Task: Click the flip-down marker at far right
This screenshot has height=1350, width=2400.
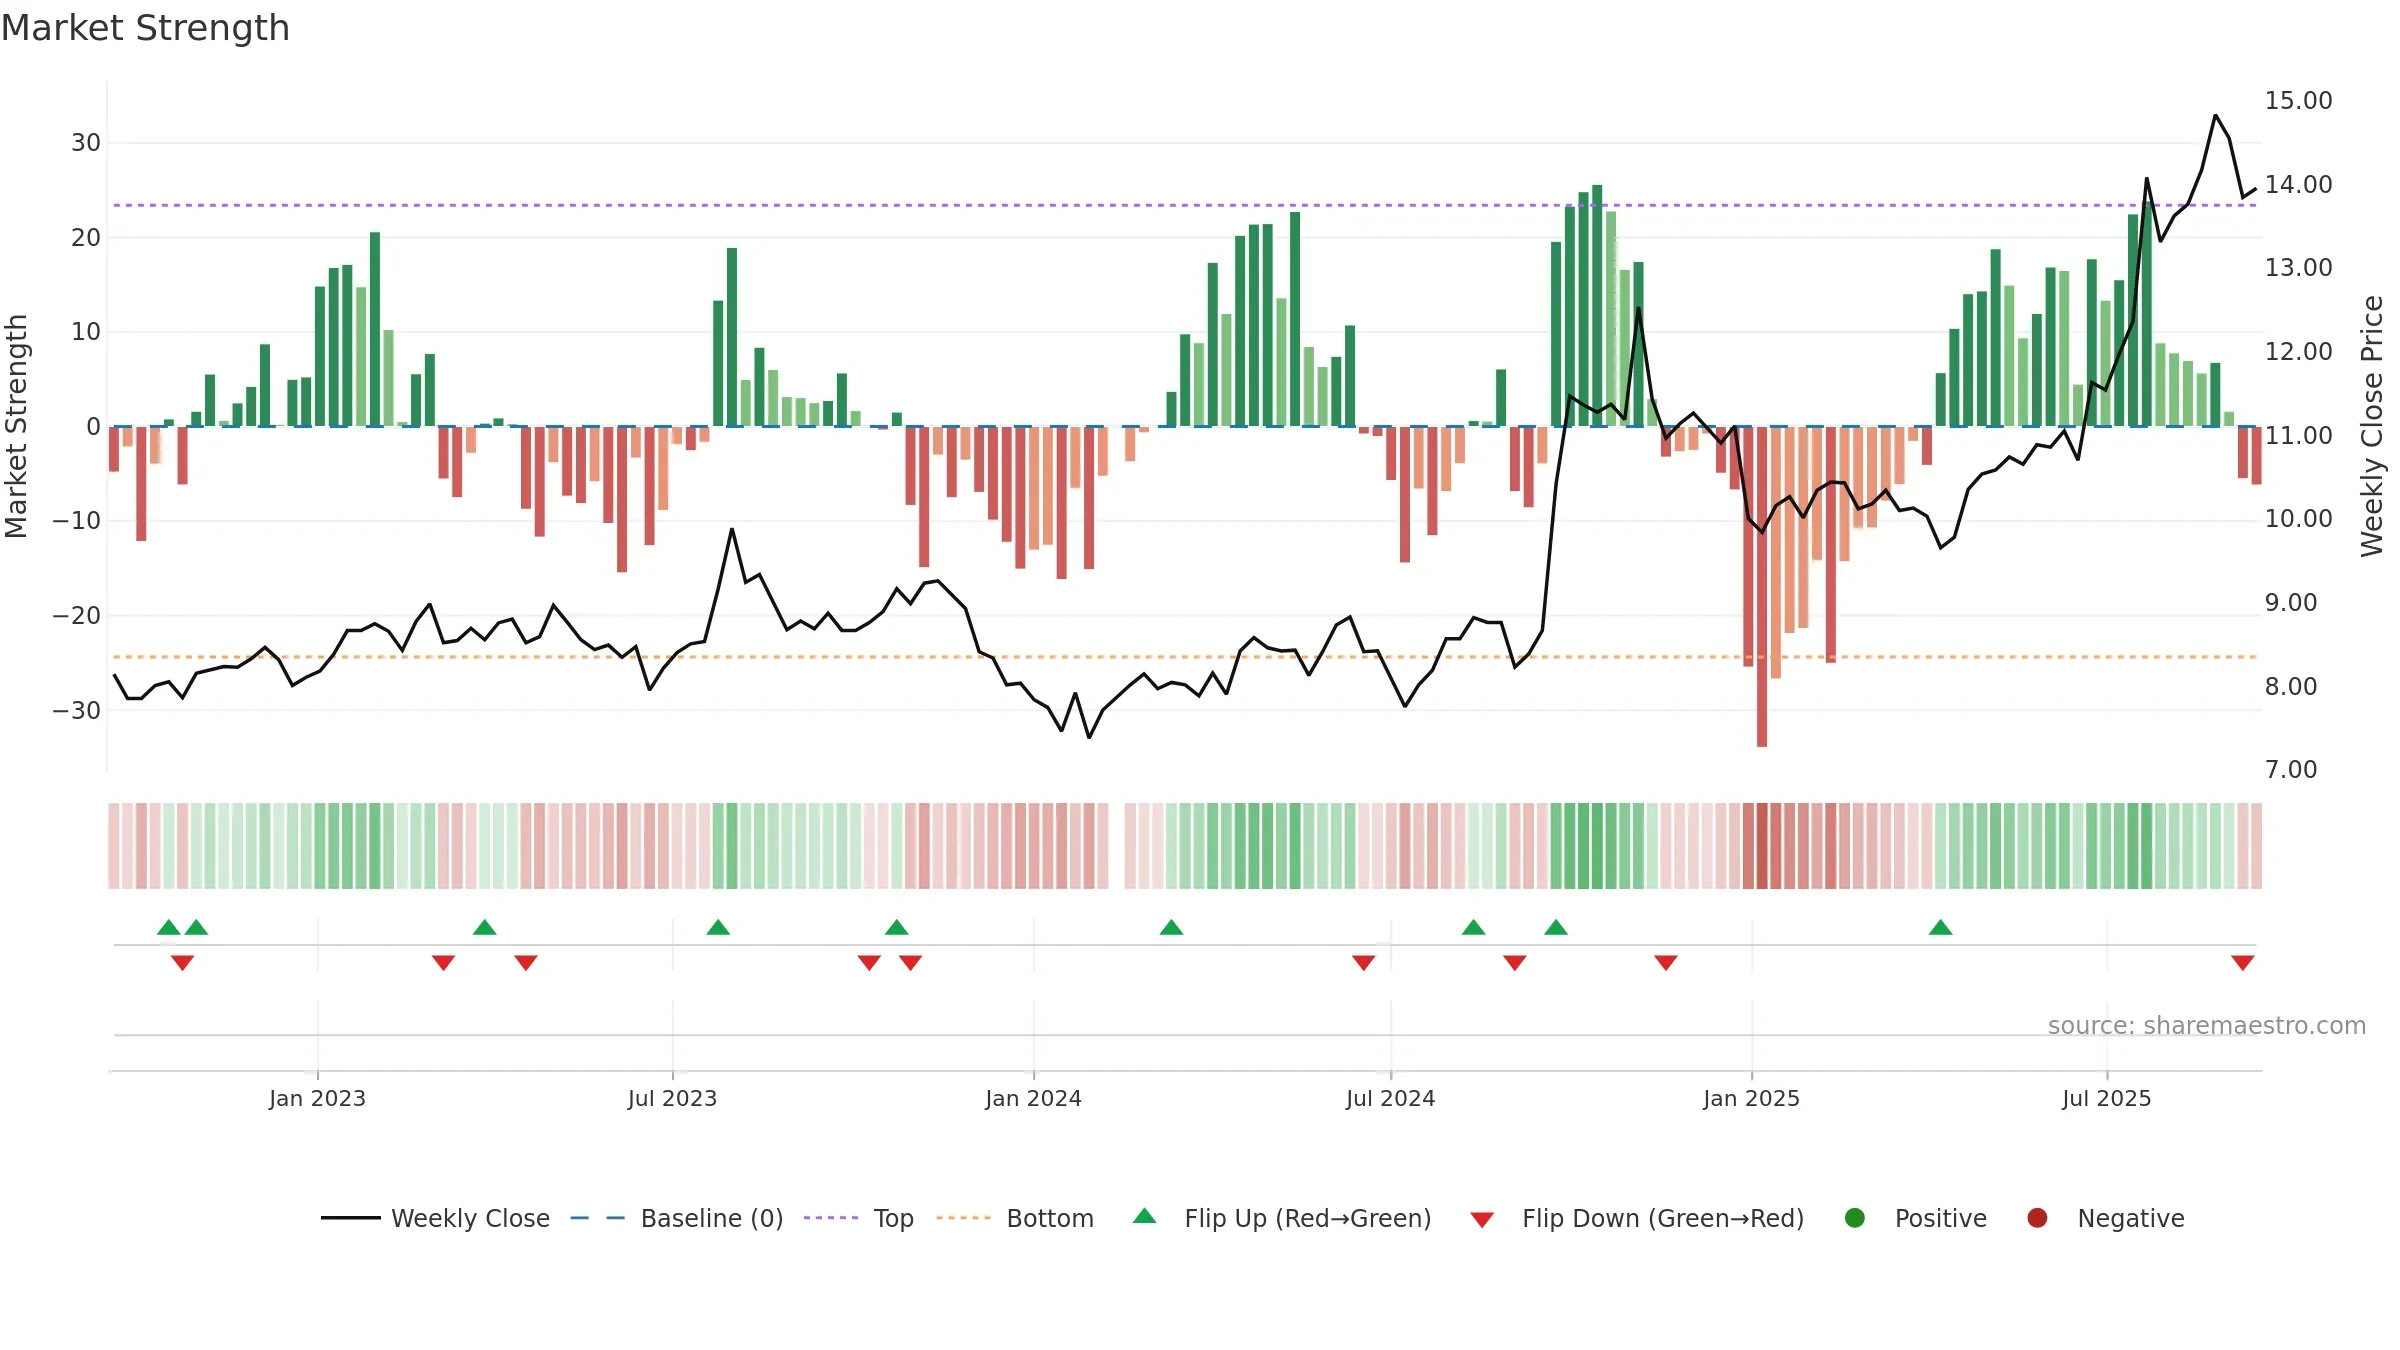Action: tap(2242, 963)
